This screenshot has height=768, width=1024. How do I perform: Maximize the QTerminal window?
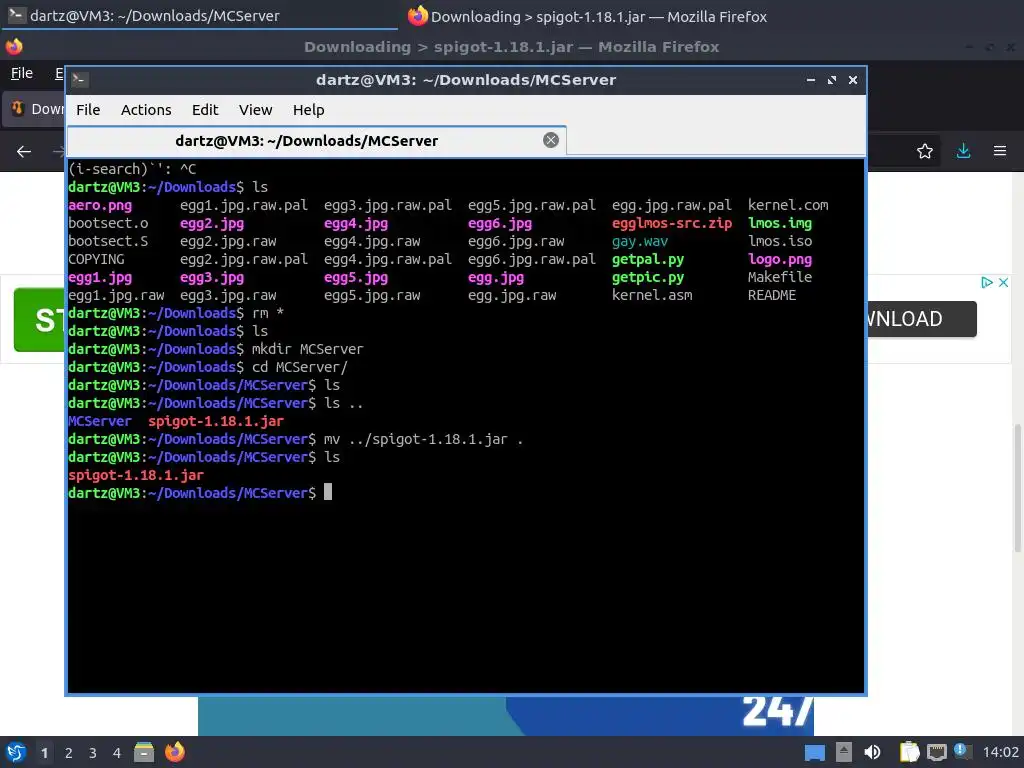831,80
